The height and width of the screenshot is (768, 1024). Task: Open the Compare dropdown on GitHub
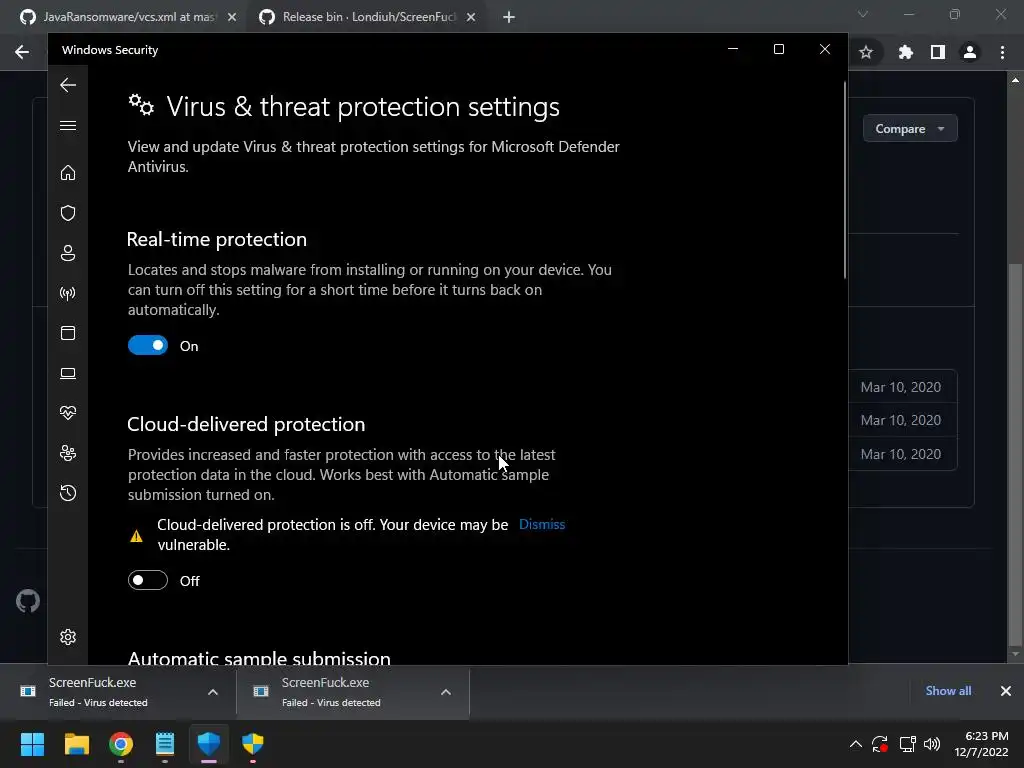(910, 129)
